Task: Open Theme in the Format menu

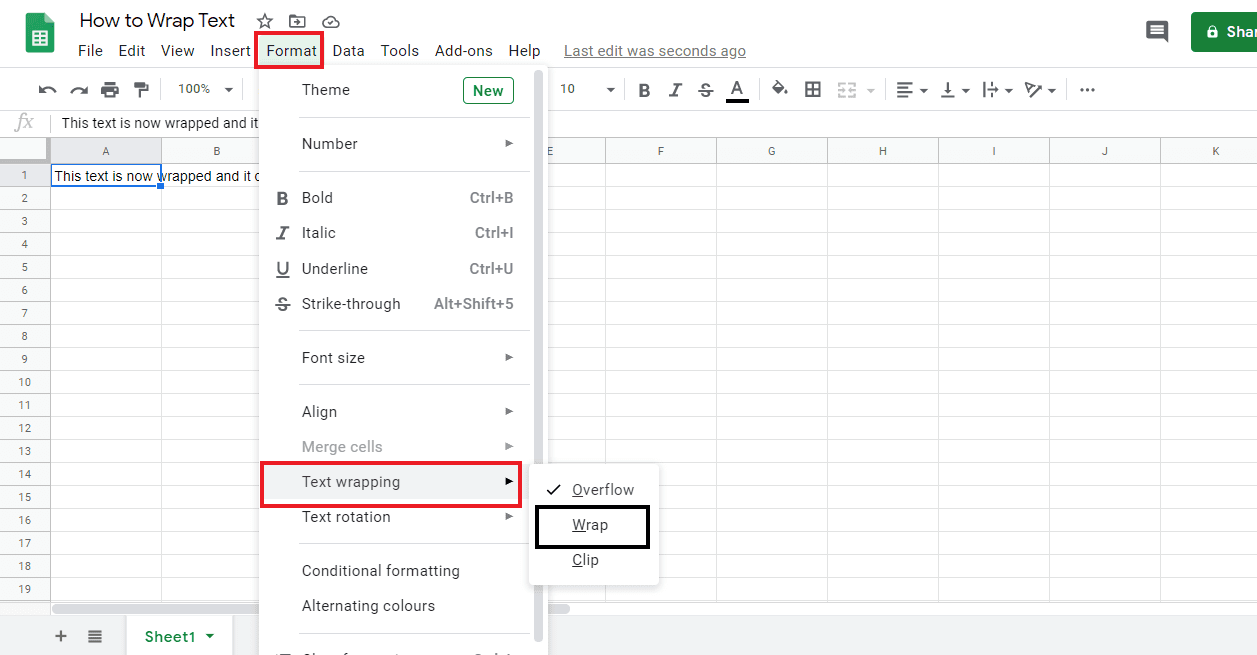Action: [396, 90]
